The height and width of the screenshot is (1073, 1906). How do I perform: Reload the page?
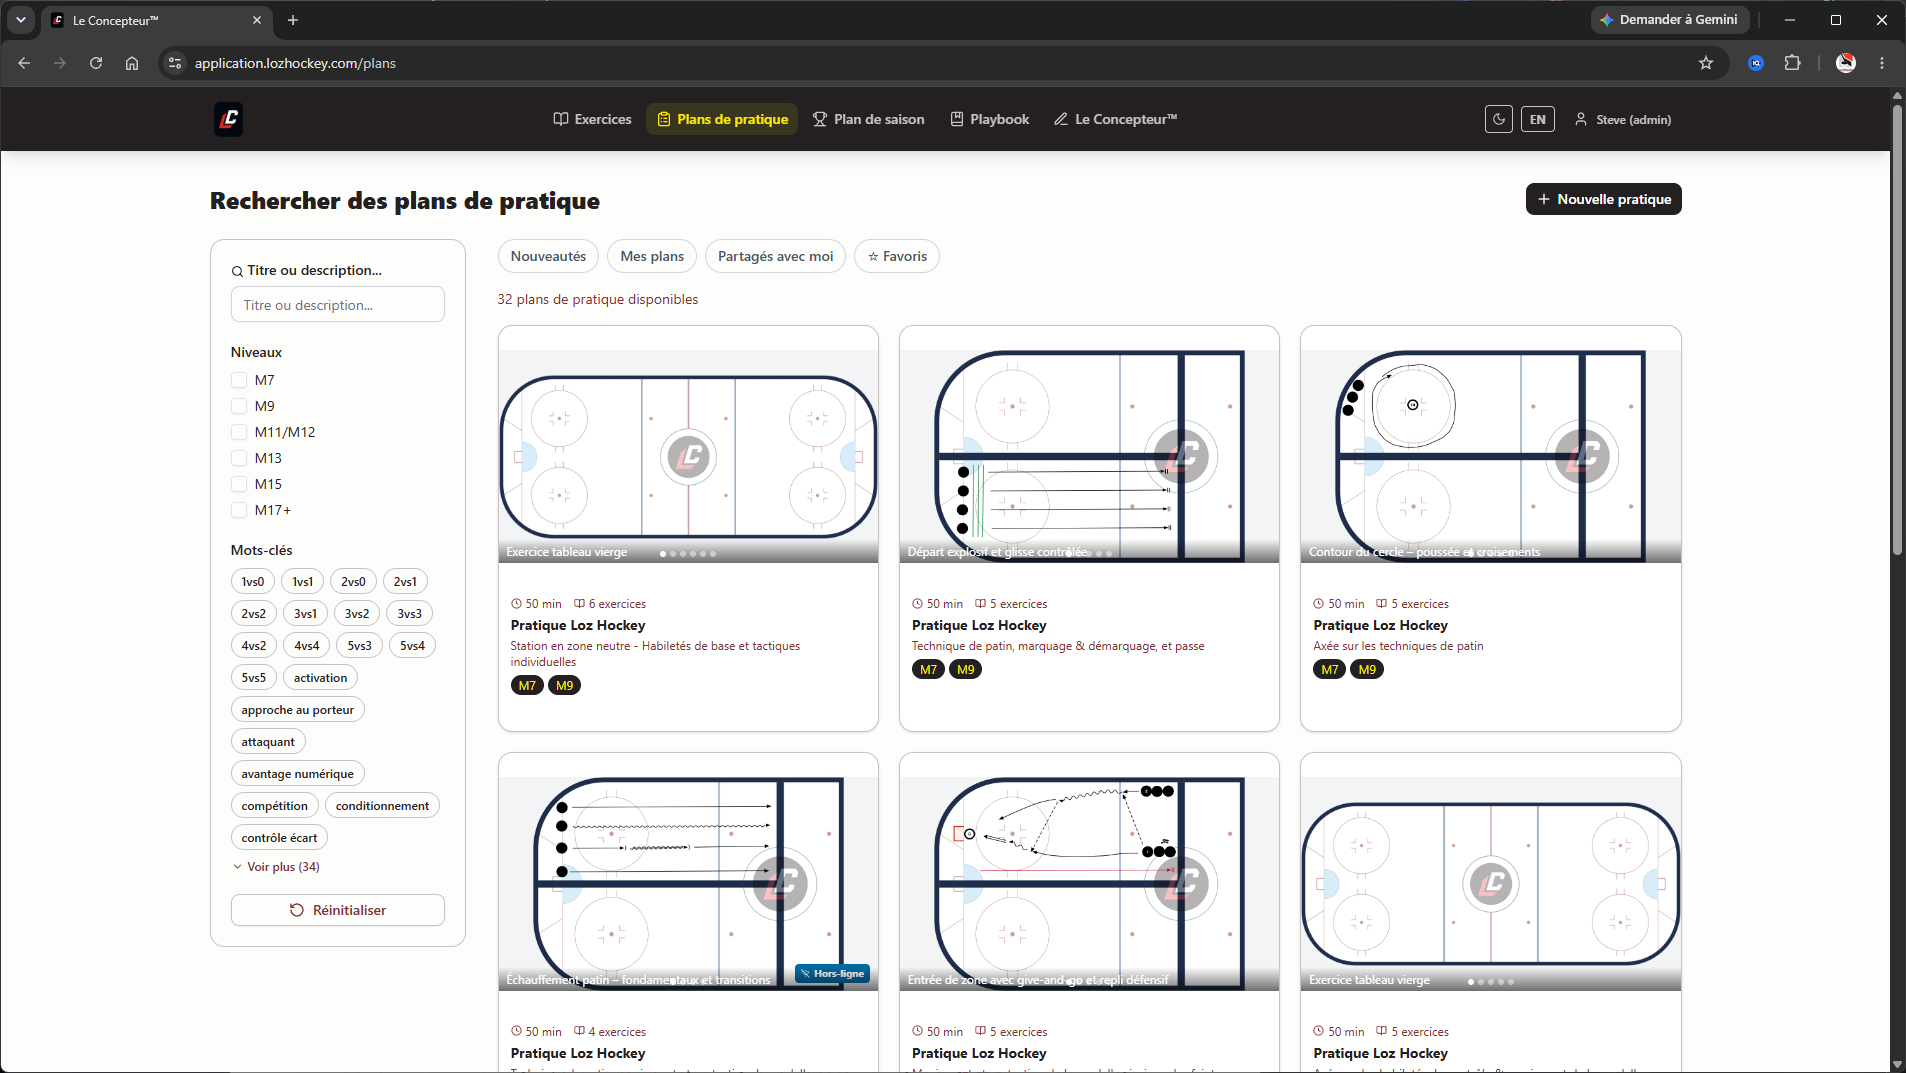pyautogui.click(x=96, y=63)
